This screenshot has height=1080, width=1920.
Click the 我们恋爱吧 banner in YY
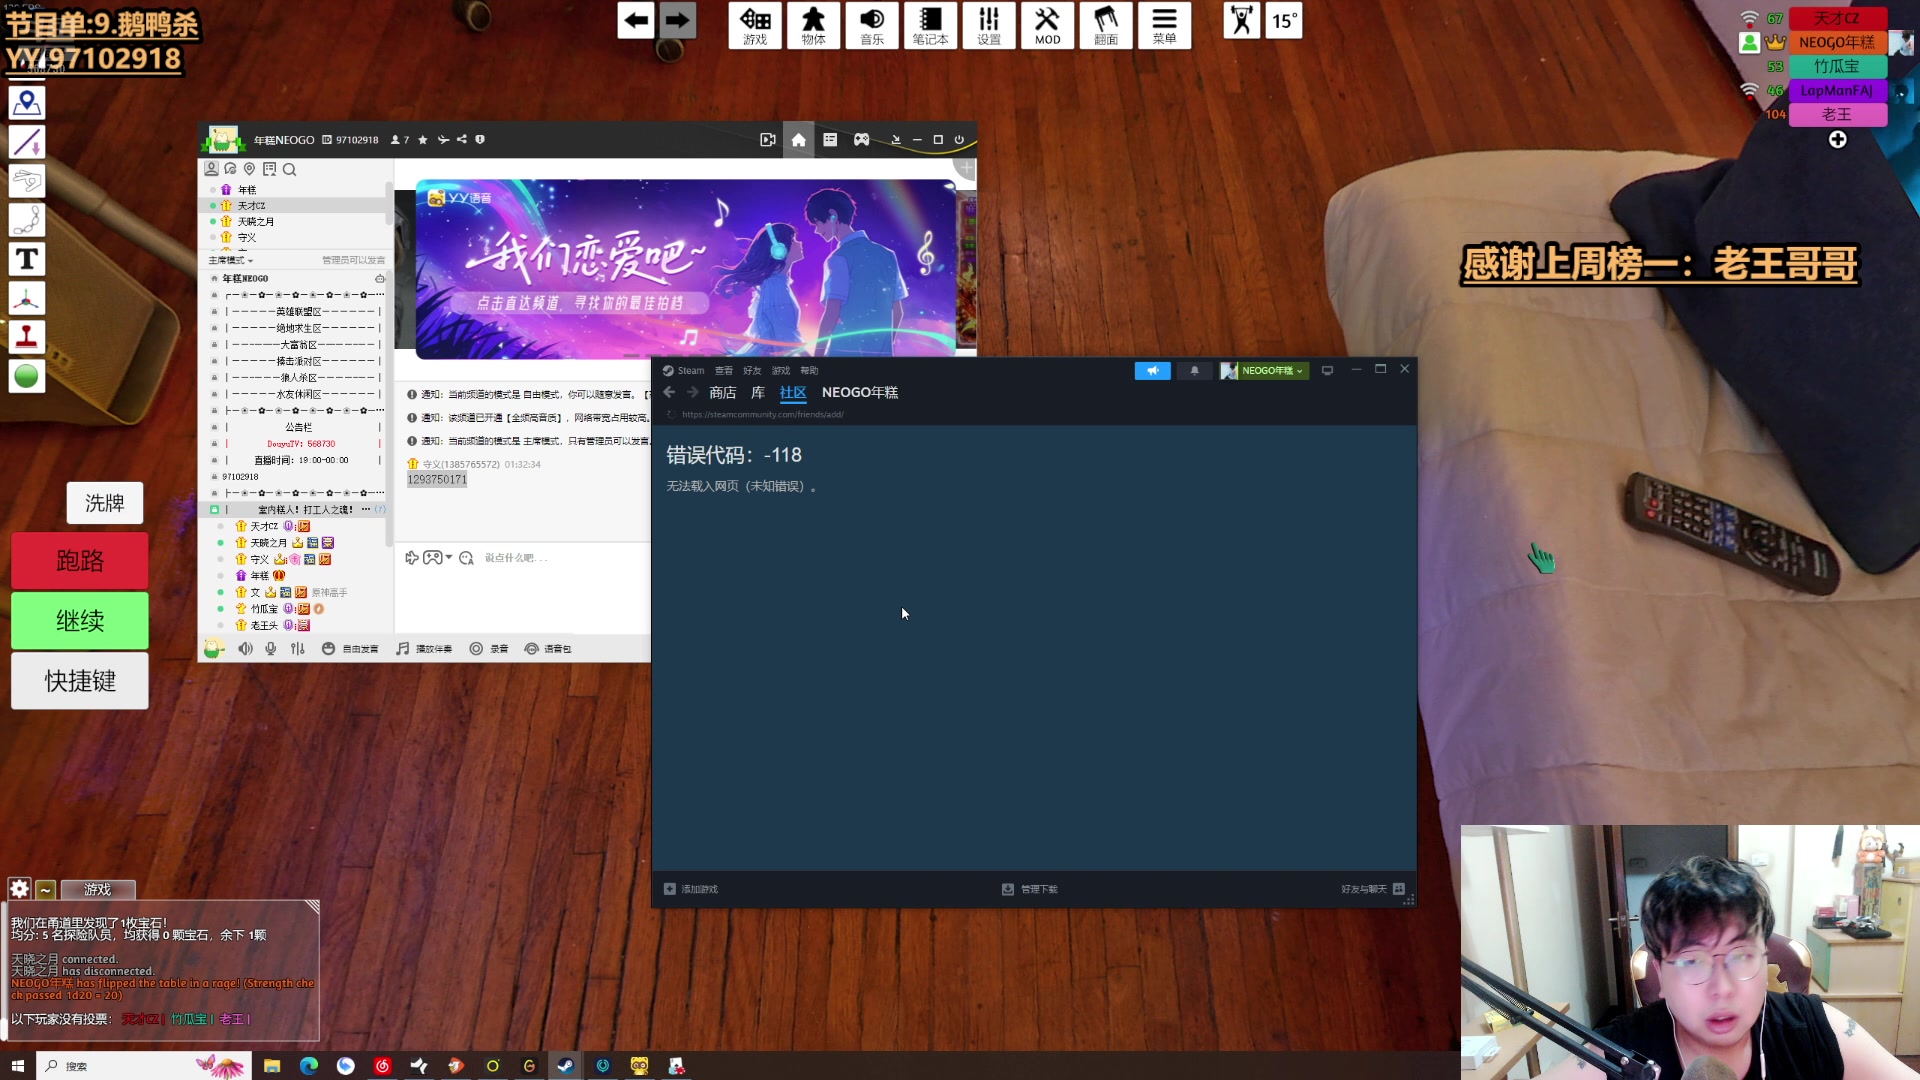pos(685,268)
